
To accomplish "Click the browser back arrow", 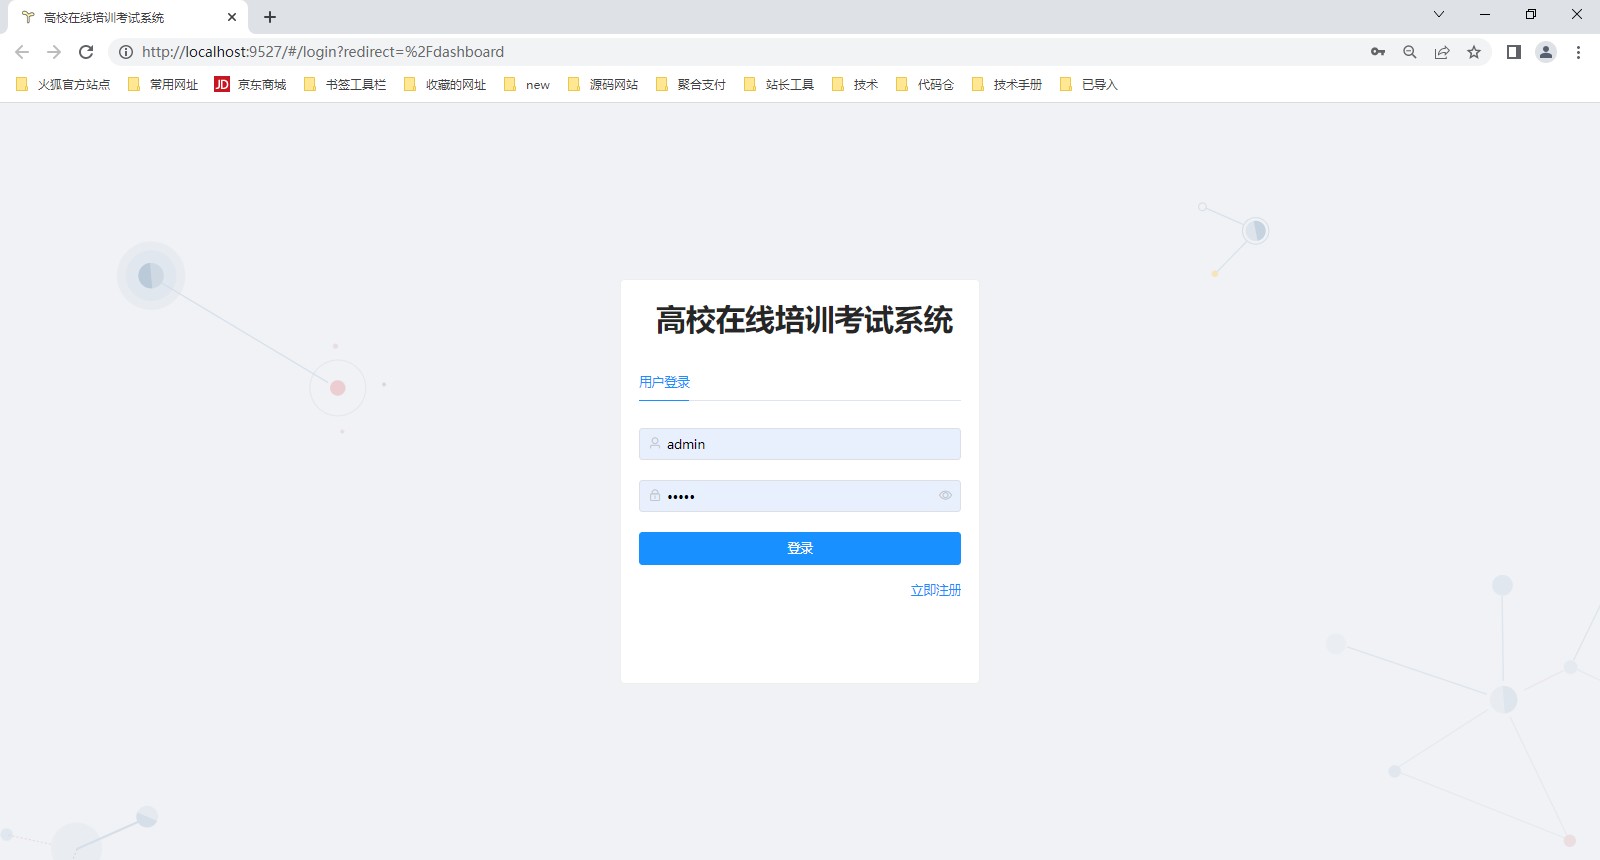I will click(x=22, y=52).
